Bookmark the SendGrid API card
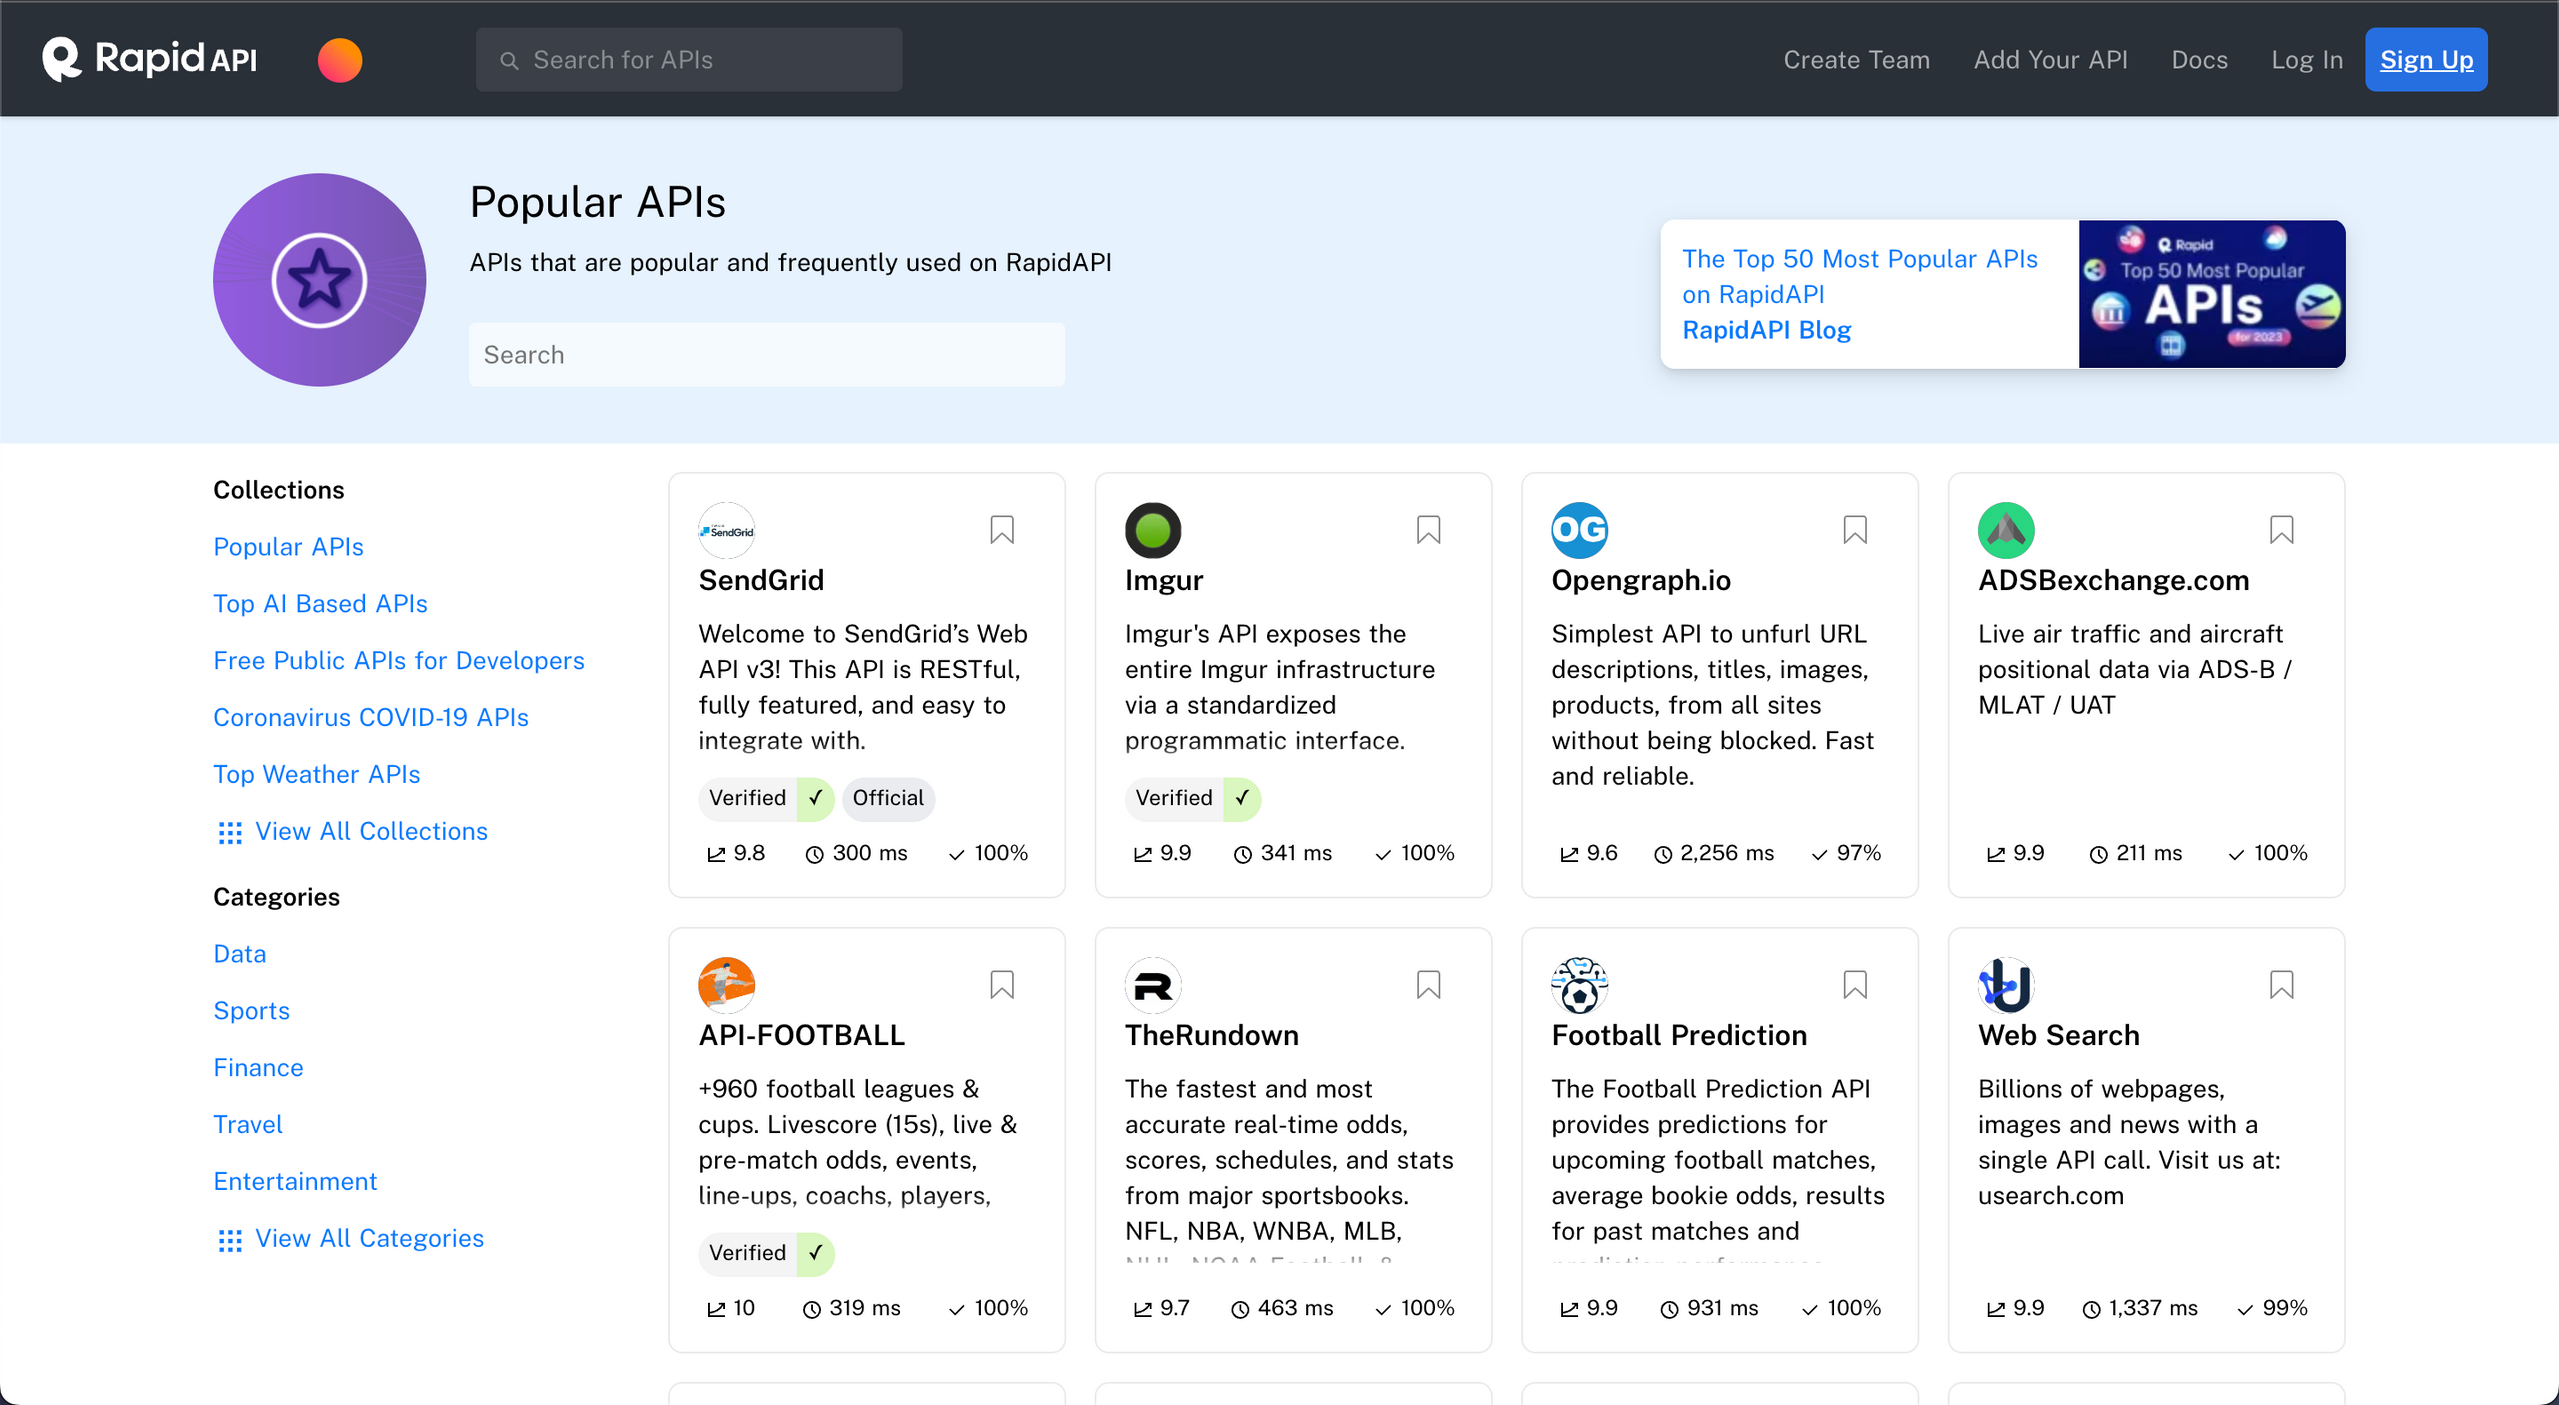Screen dimensions: 2559x1405 (x=1001, y=529)
